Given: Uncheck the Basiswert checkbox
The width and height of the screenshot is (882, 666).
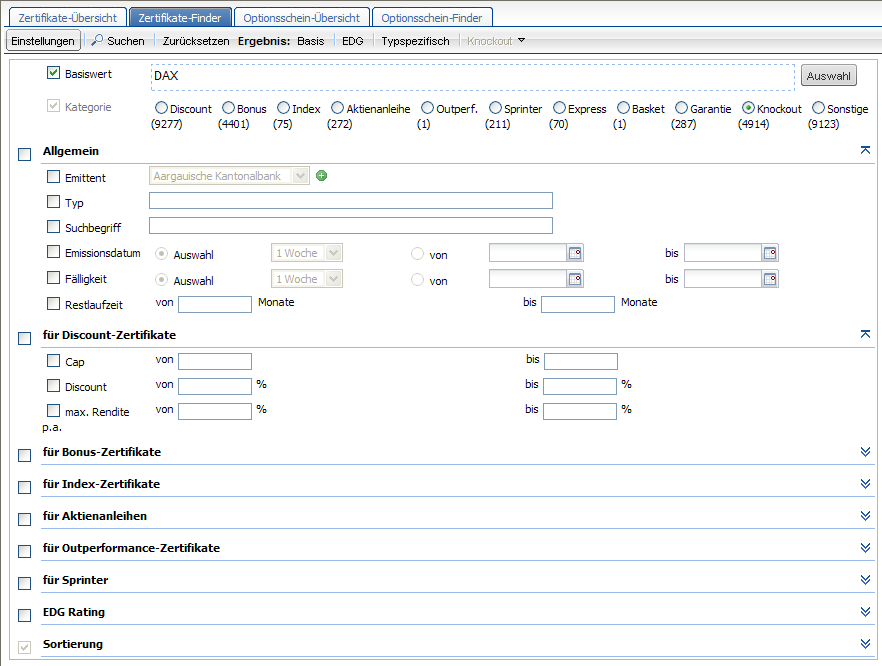Looking at the screenshot, I should pyautogui.click(x=54, y=73).
